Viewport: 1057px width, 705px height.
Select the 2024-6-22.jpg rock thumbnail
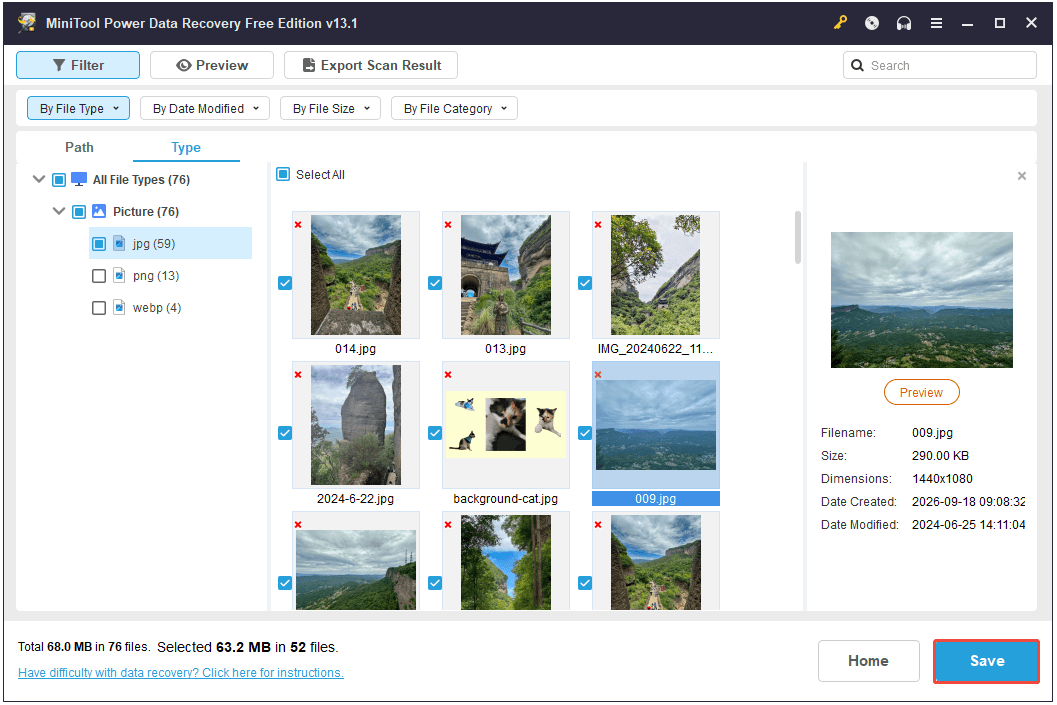point(356,425)
